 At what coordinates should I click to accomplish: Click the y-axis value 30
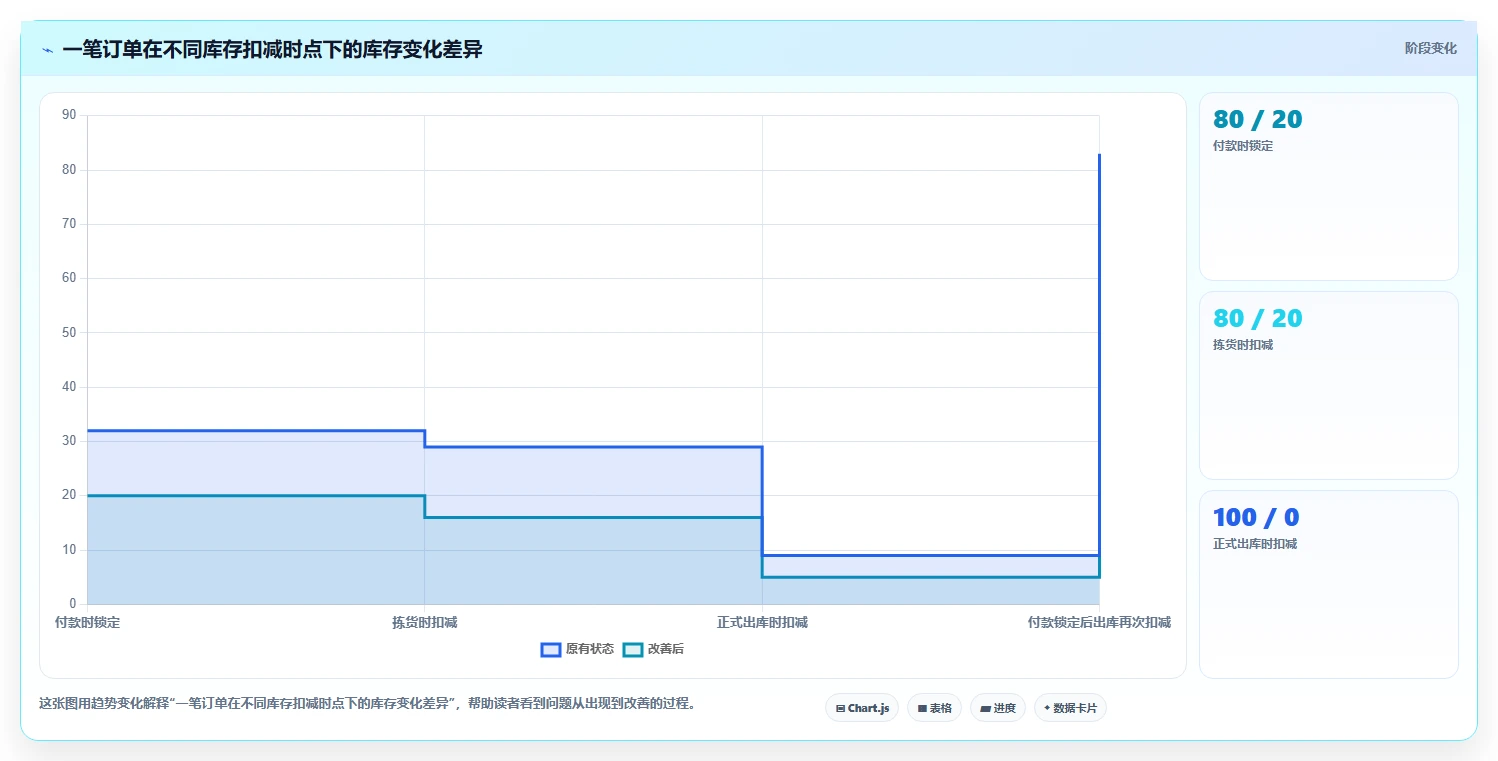point(69,441)
